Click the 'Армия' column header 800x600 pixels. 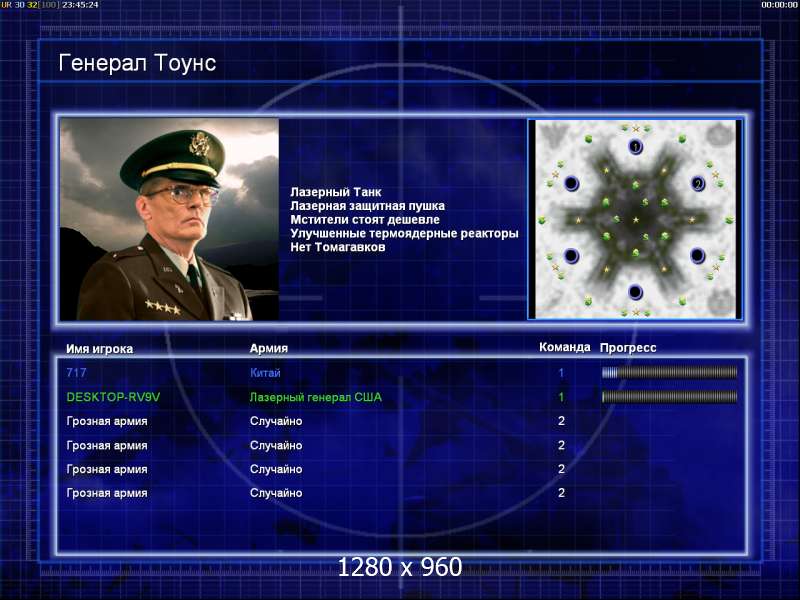tap(269, 348)
